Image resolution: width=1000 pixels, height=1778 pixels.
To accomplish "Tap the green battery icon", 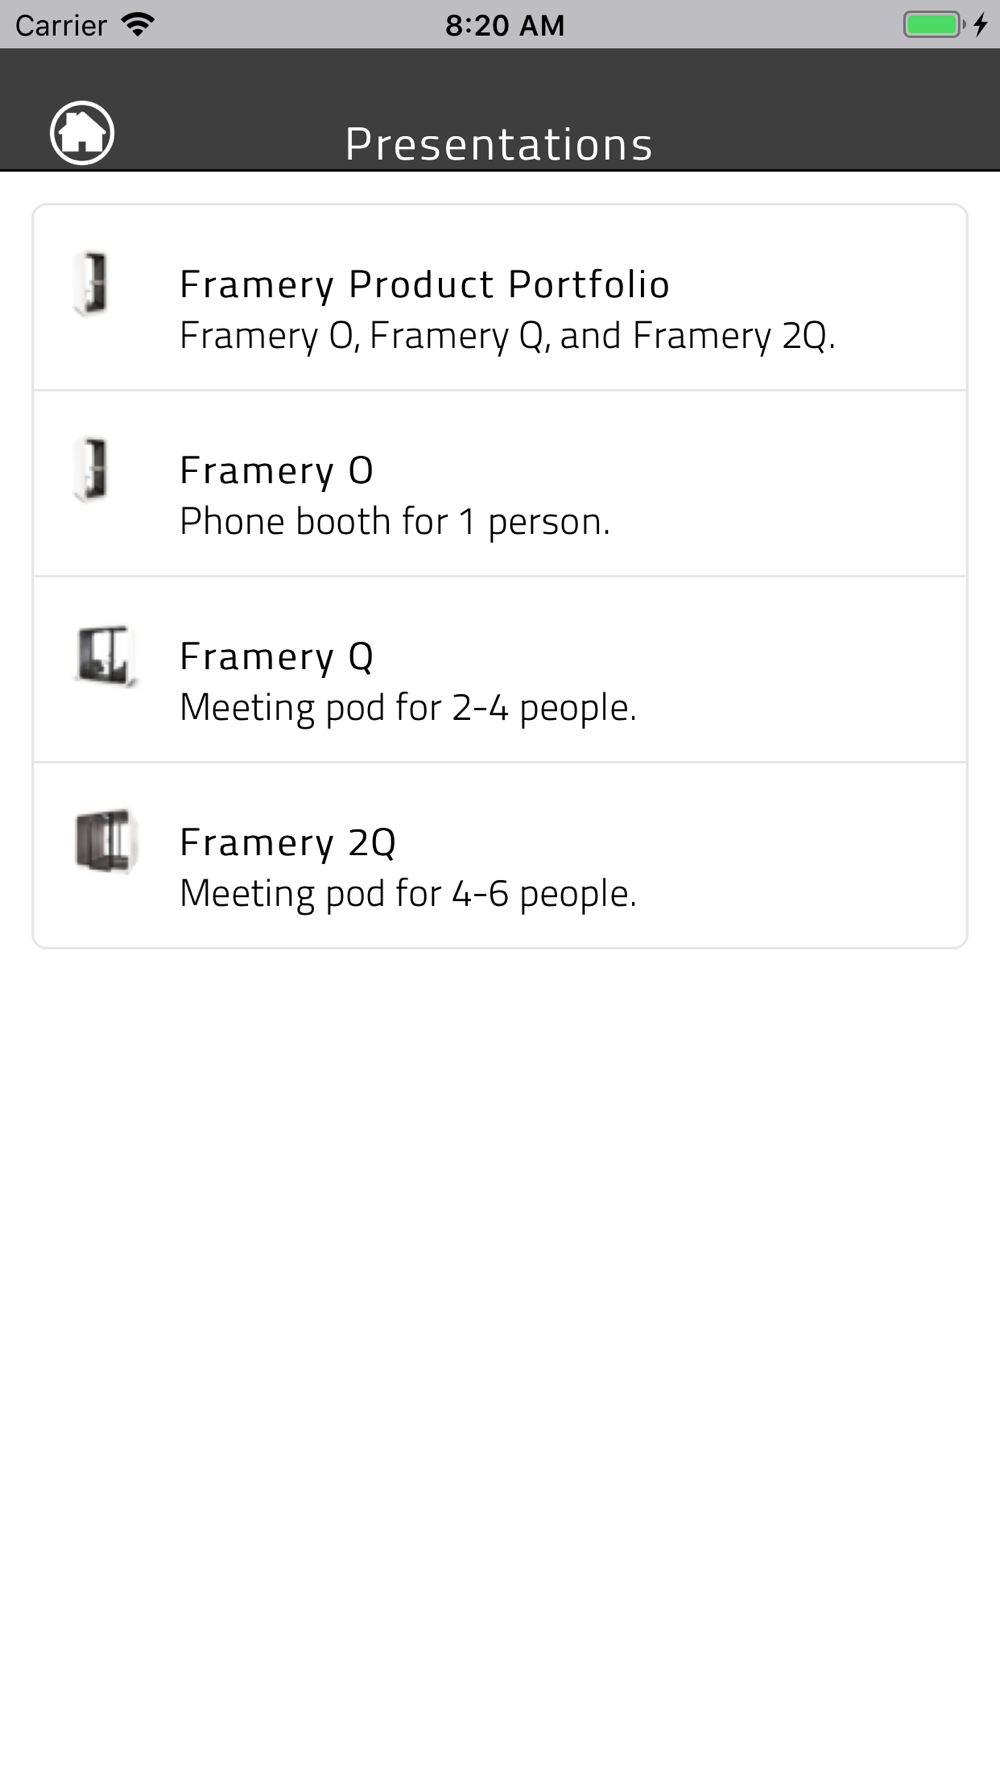I will point(932,24).
